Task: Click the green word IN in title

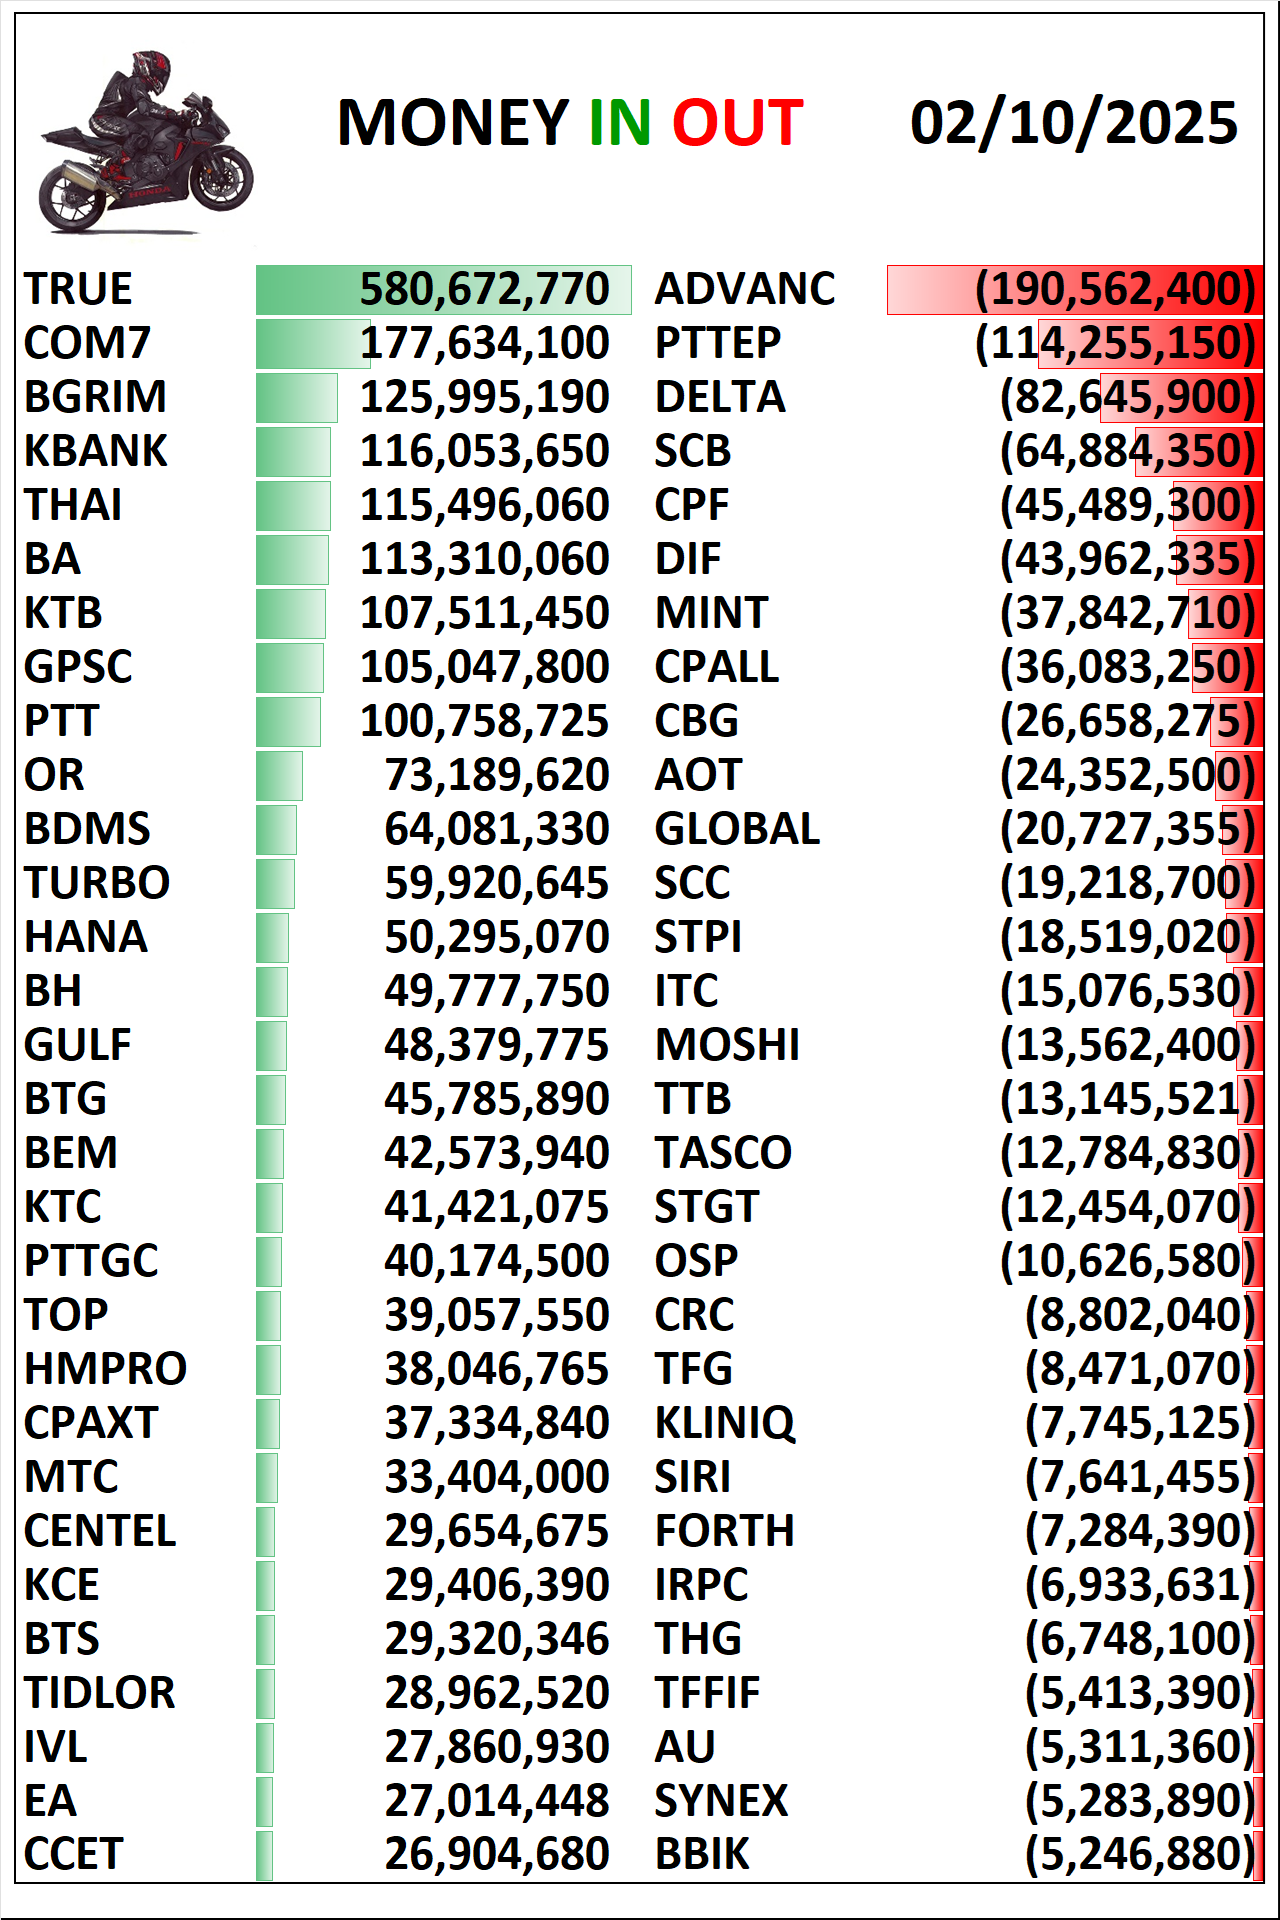Action: (619, 123)
